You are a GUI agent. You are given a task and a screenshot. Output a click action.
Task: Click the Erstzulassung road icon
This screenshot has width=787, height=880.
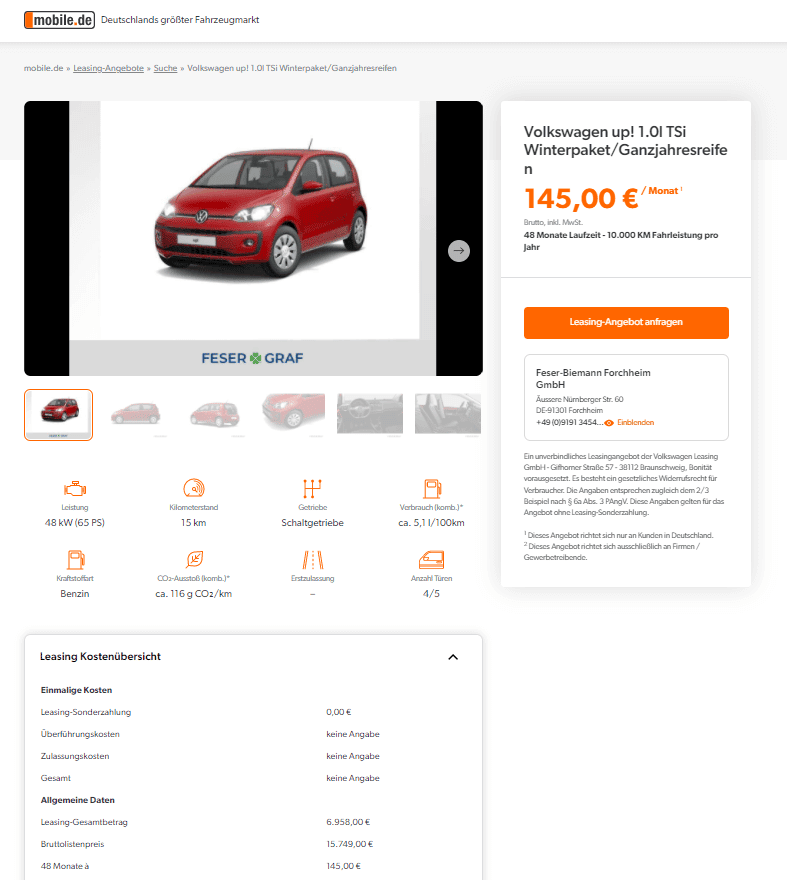tap(312, 560)
